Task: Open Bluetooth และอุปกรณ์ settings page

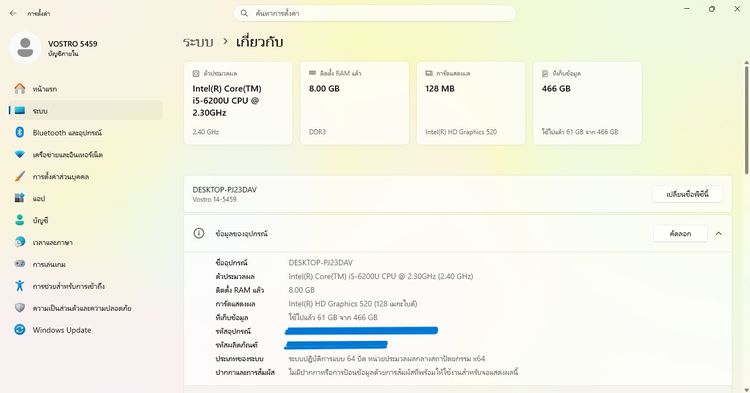Action: pos(86,132)
